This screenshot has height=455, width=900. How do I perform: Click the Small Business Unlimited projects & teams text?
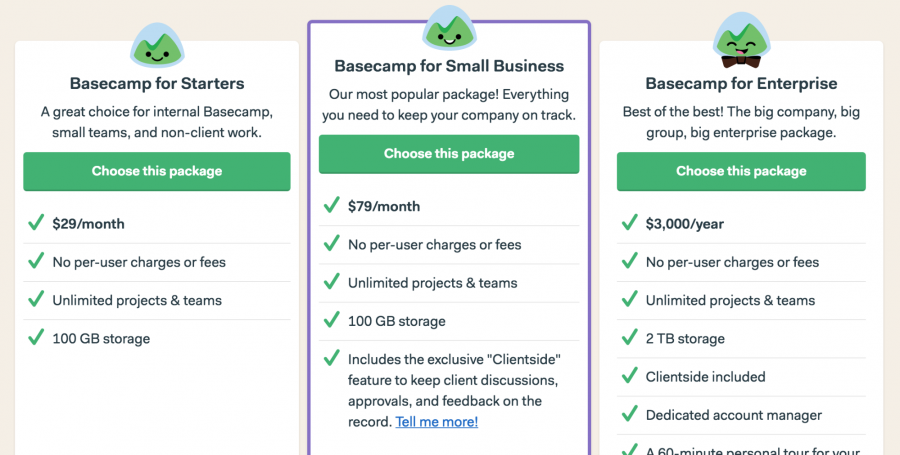432,283
